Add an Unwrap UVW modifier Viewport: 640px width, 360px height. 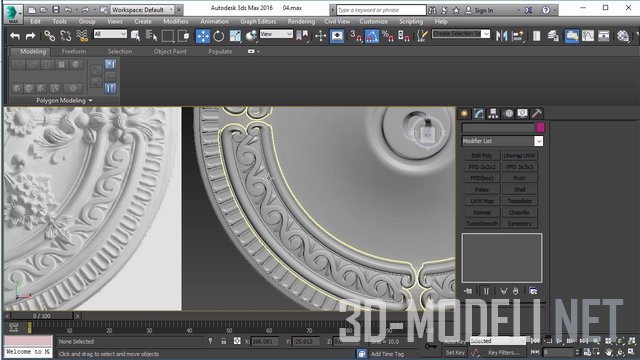click(519, 156)
